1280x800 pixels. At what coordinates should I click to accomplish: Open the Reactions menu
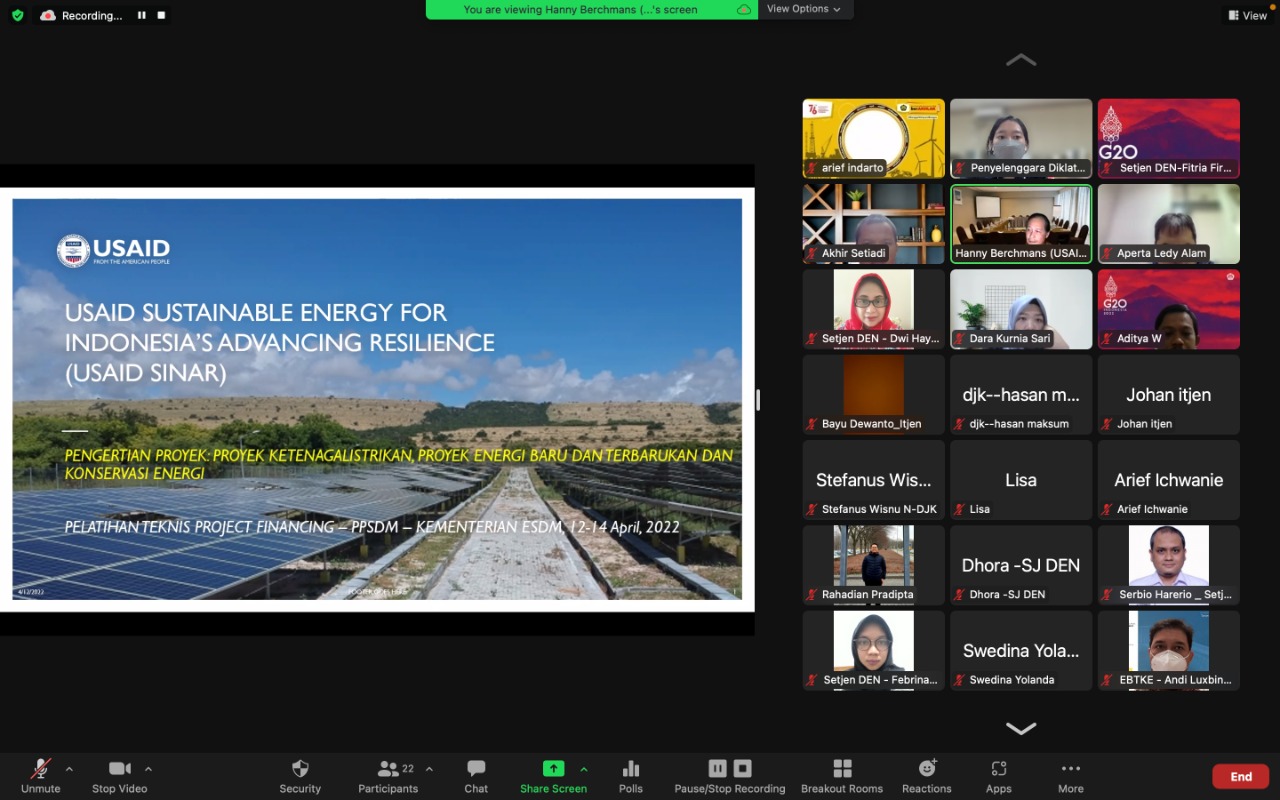pos(927,775)
